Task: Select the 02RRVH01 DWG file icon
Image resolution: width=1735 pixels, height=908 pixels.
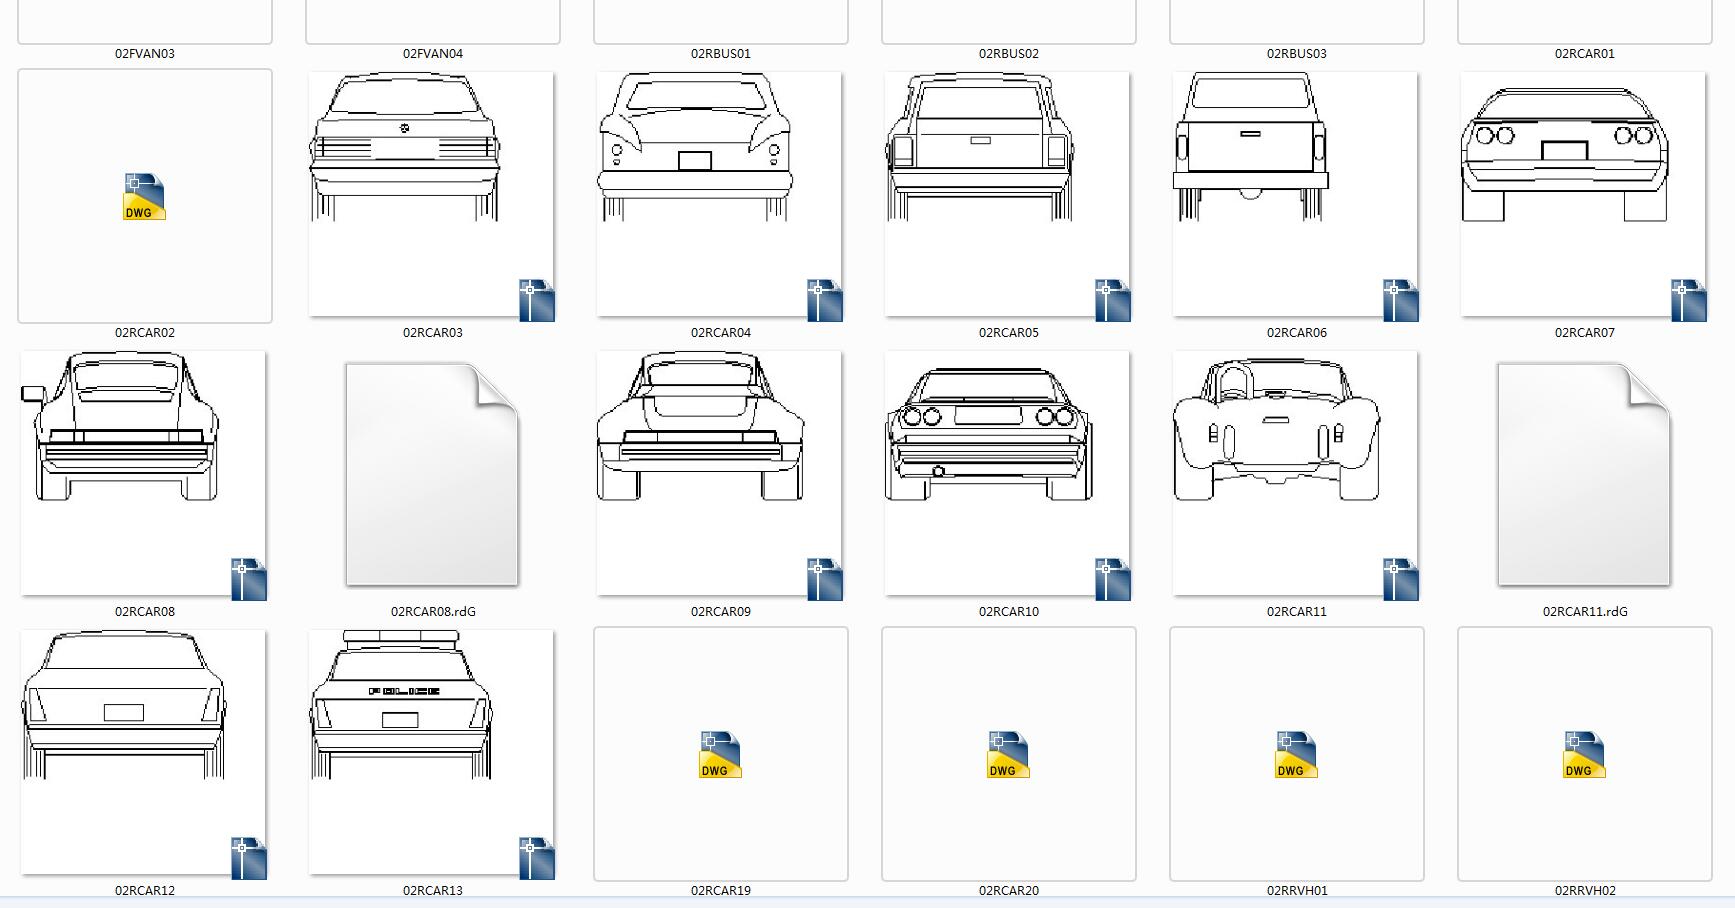Action: (1296, 754)
